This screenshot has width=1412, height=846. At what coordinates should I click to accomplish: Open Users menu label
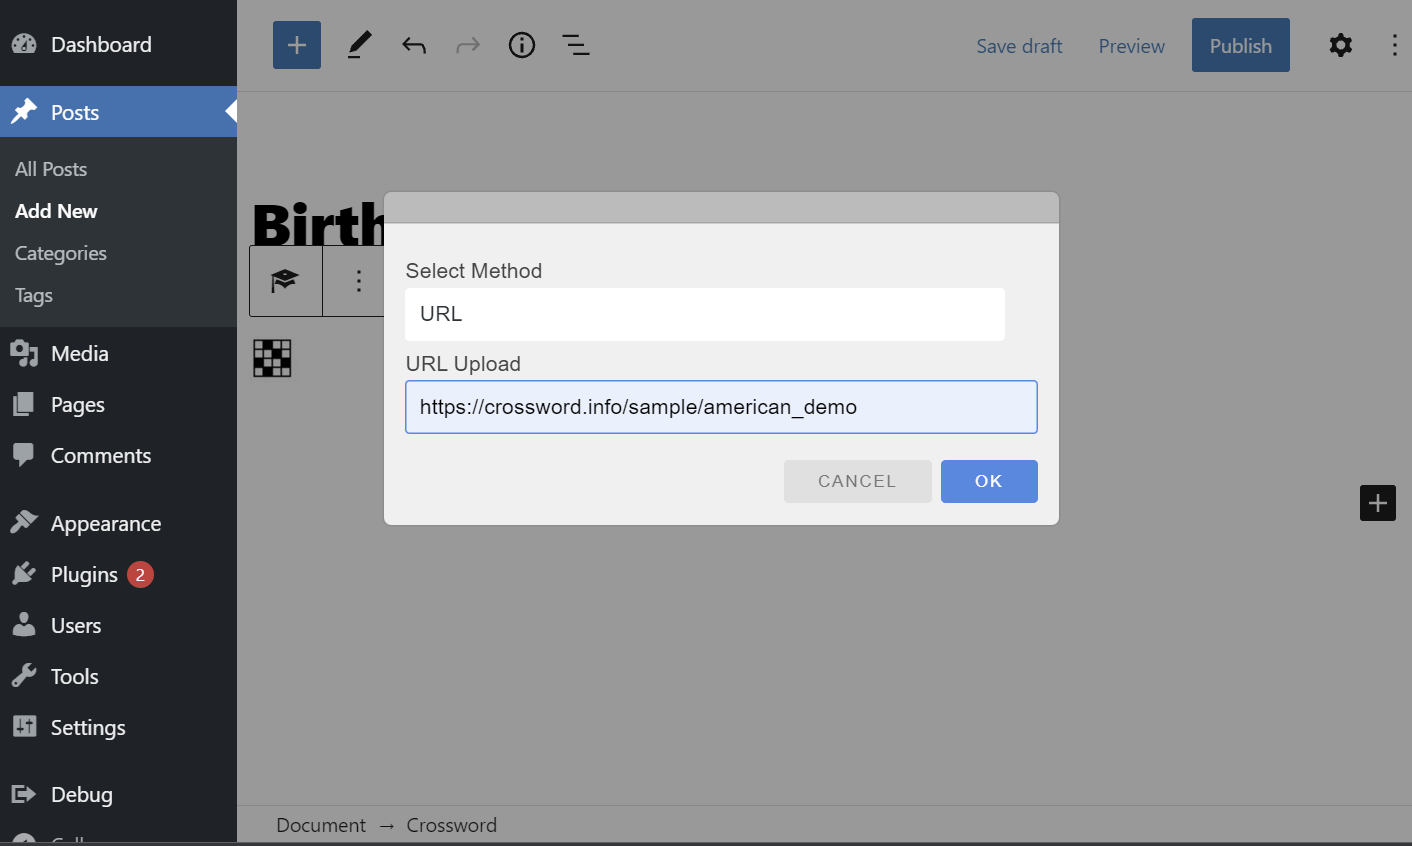[76, 625]
